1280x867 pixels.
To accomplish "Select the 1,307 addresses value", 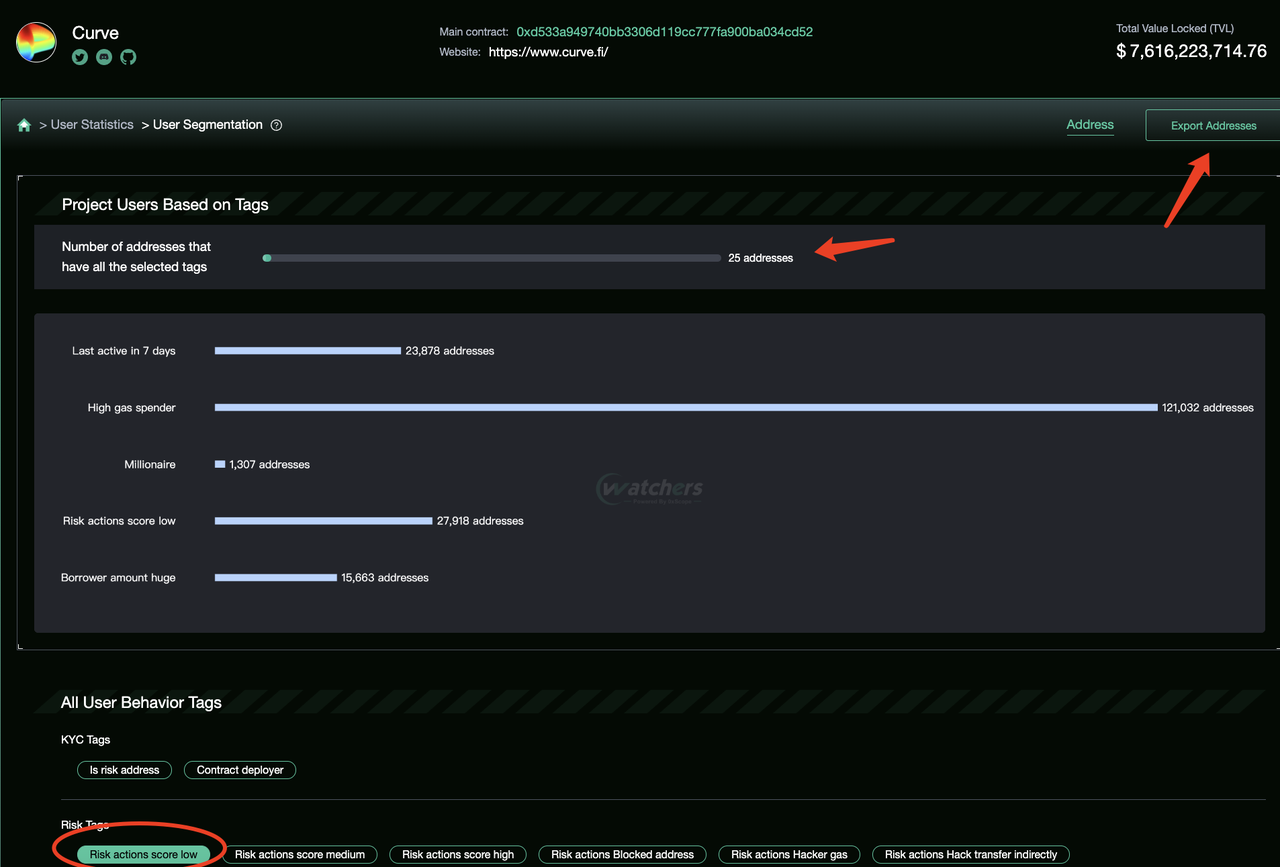I will 269,465.
